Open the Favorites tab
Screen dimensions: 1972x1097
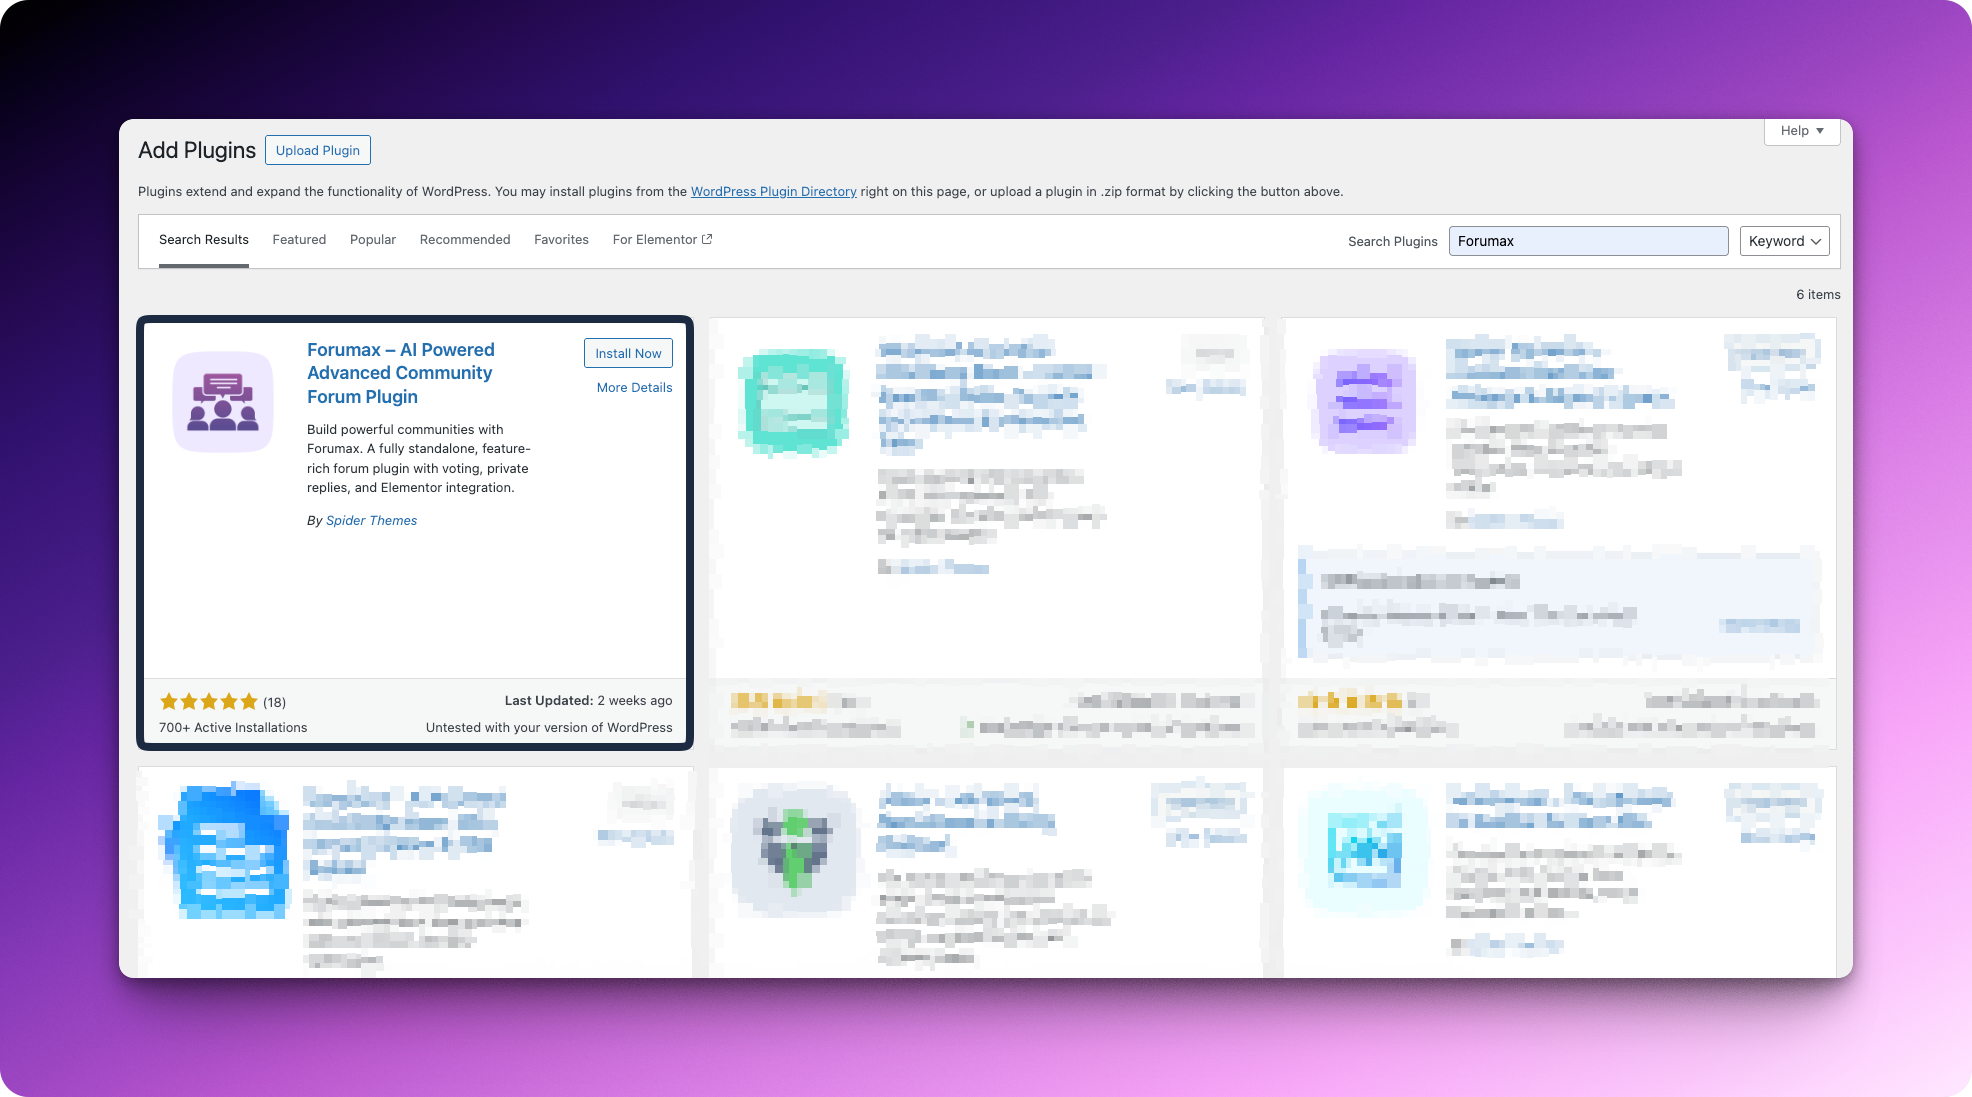(x=561, y=240)
